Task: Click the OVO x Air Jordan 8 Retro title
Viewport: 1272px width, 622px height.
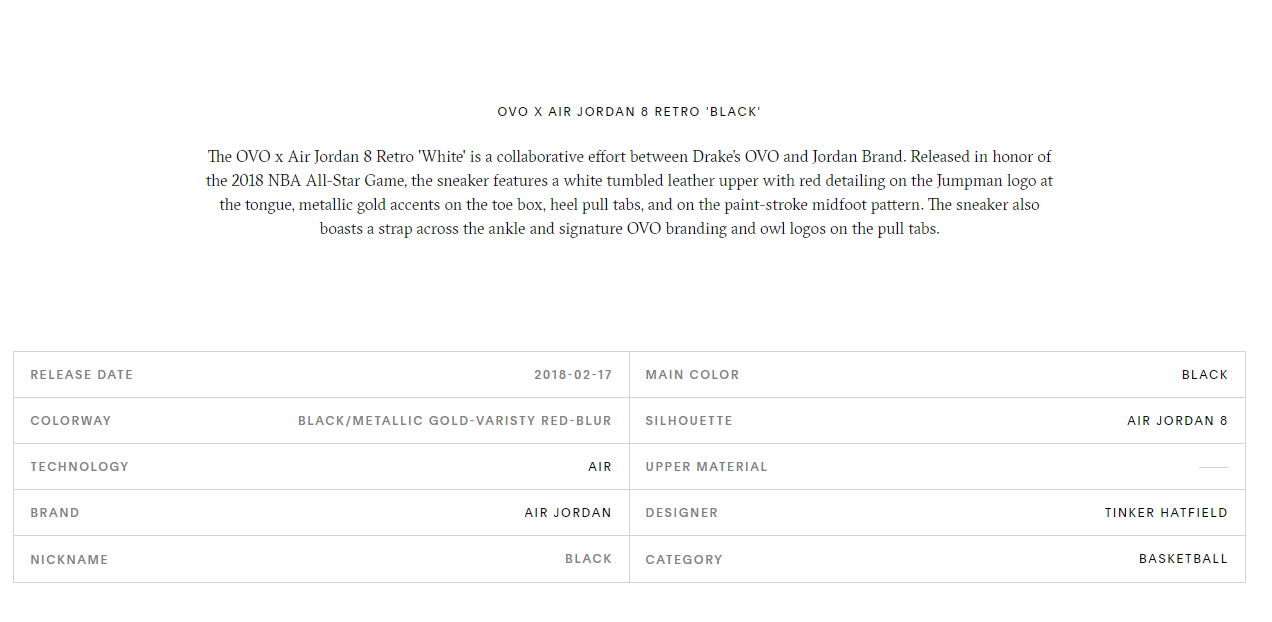Action: click(x=629, y=112)
